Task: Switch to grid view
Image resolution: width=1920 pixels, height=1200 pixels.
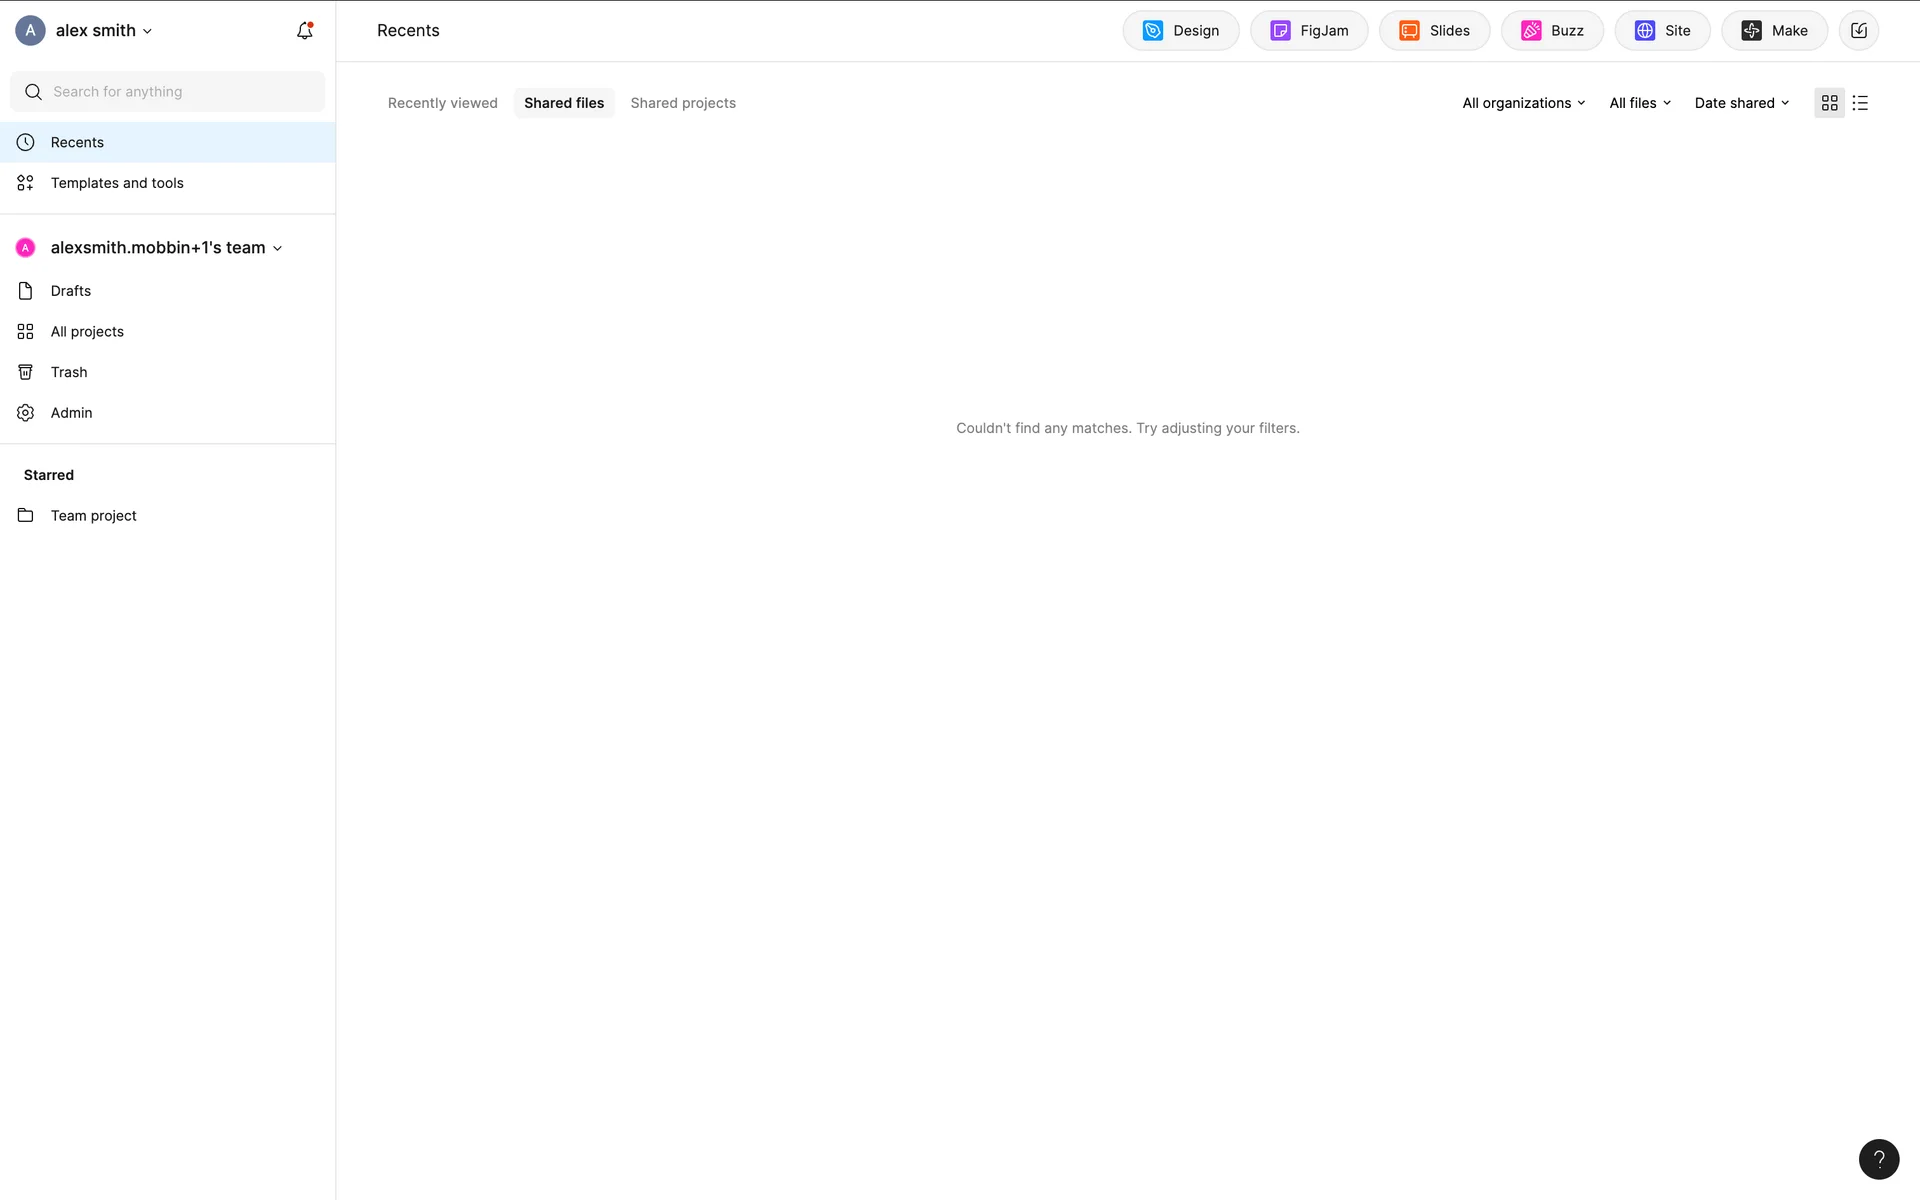Action: [x=1829, y=103]
